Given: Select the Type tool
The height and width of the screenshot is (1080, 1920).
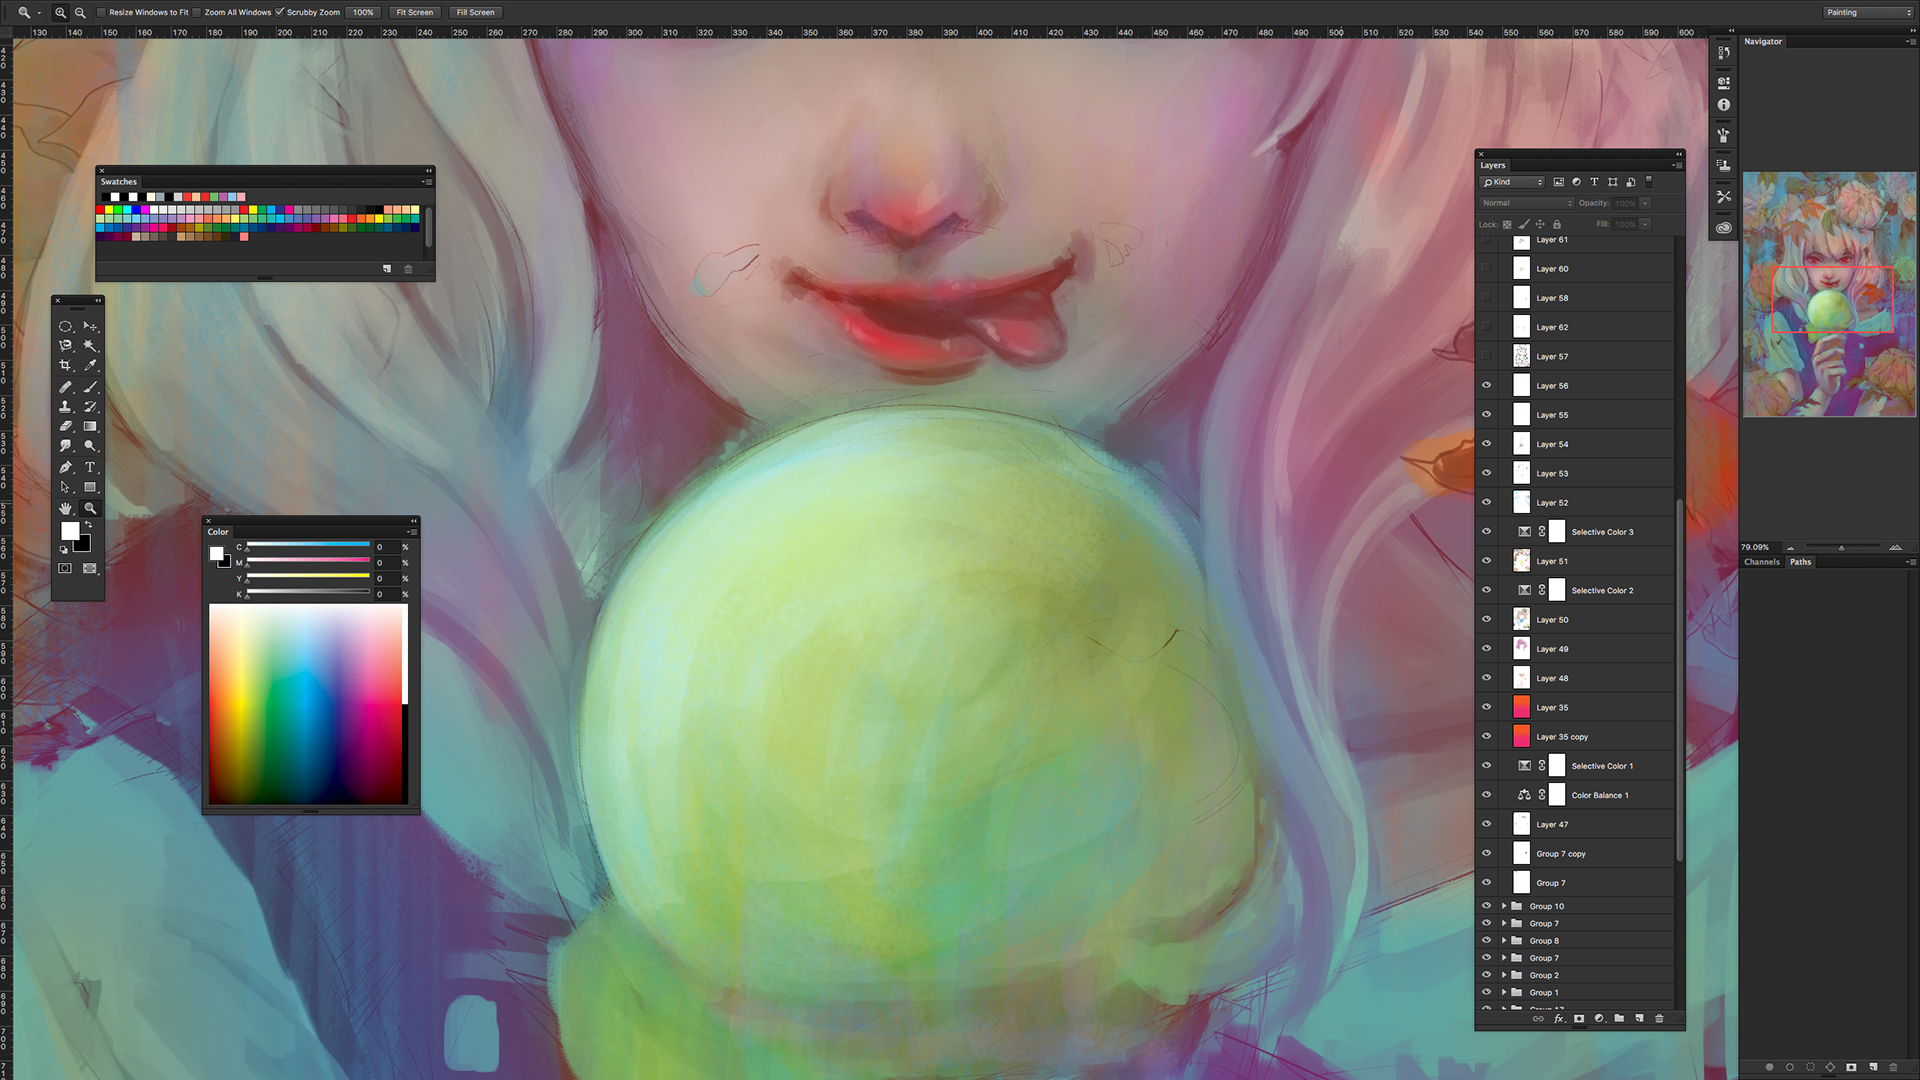Looking at the screenshot, I should (90, 467).
